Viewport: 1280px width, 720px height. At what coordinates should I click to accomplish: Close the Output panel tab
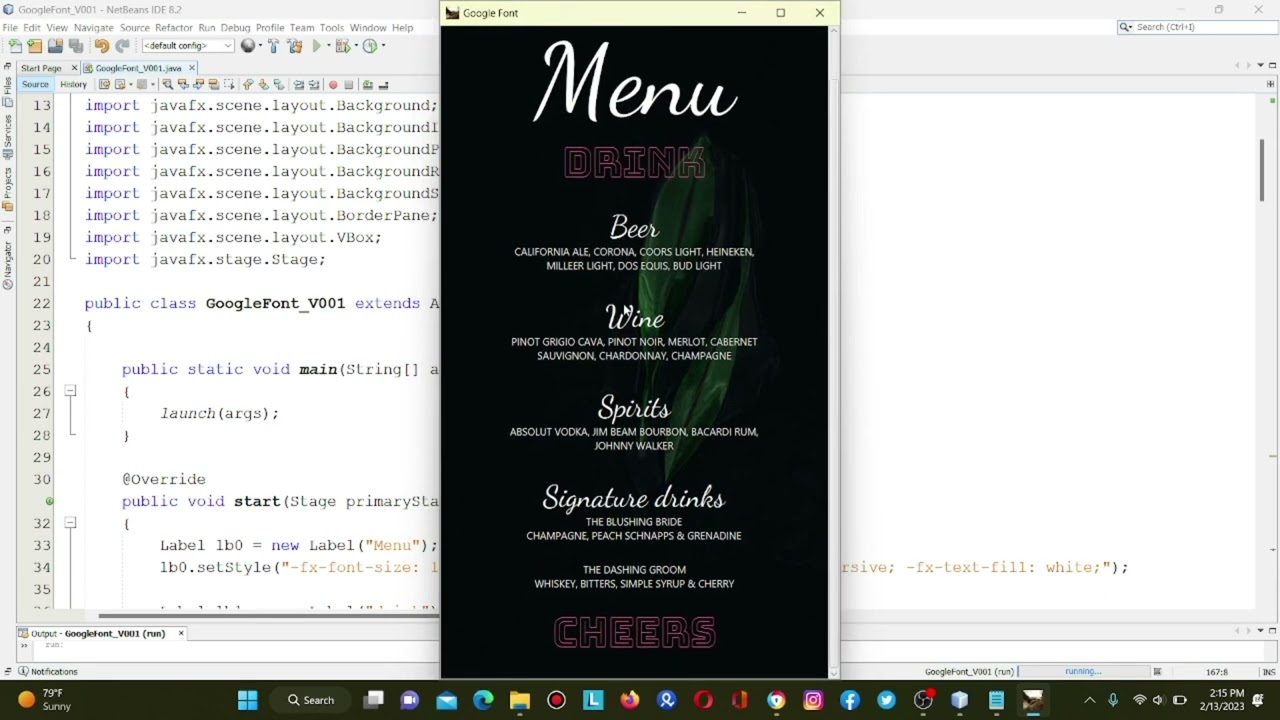181,633
